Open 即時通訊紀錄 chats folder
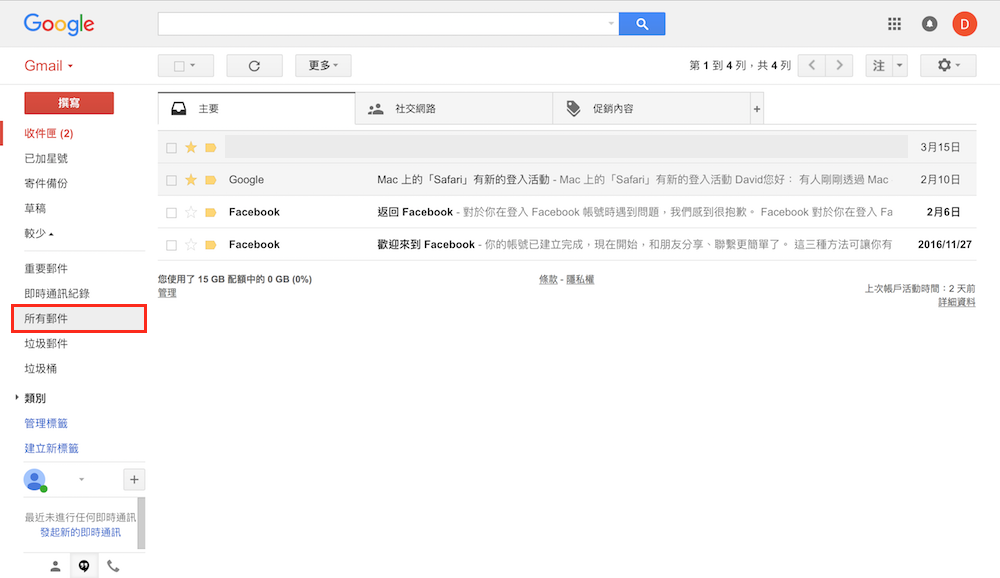Viewport: 1000px width, 578px height. [57, 293]
